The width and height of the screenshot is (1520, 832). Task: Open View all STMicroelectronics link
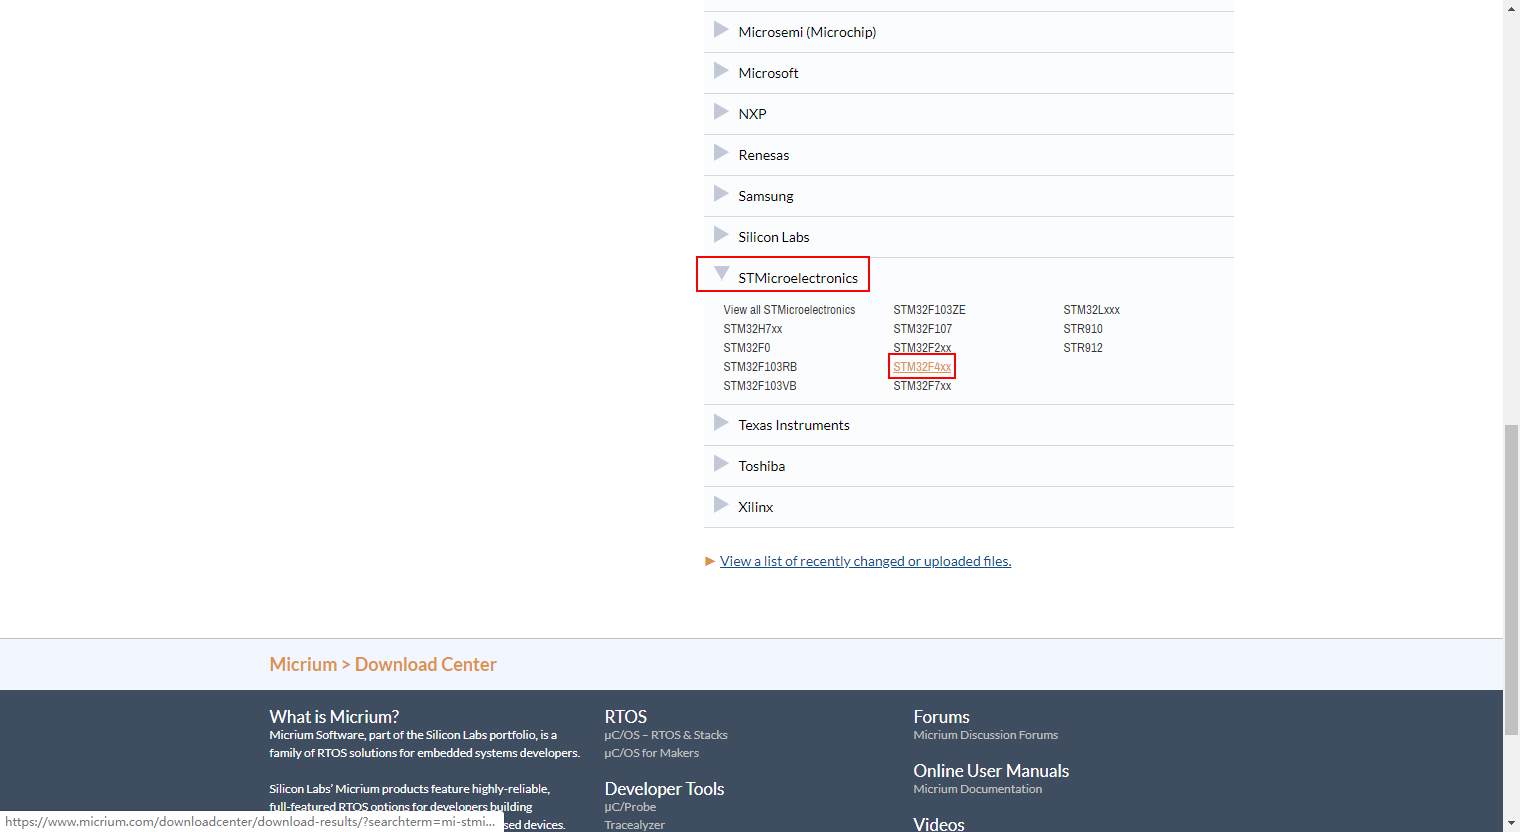[789, 310]
